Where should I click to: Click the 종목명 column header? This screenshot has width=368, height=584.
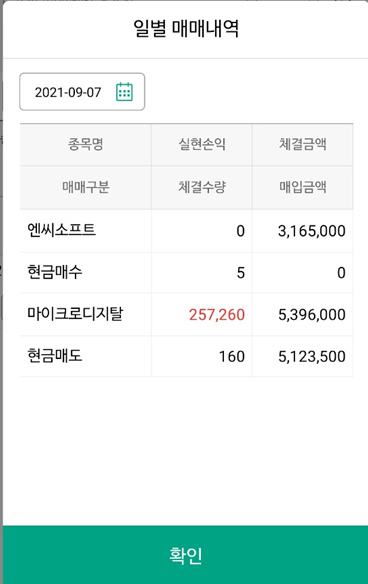click(86, 144)
